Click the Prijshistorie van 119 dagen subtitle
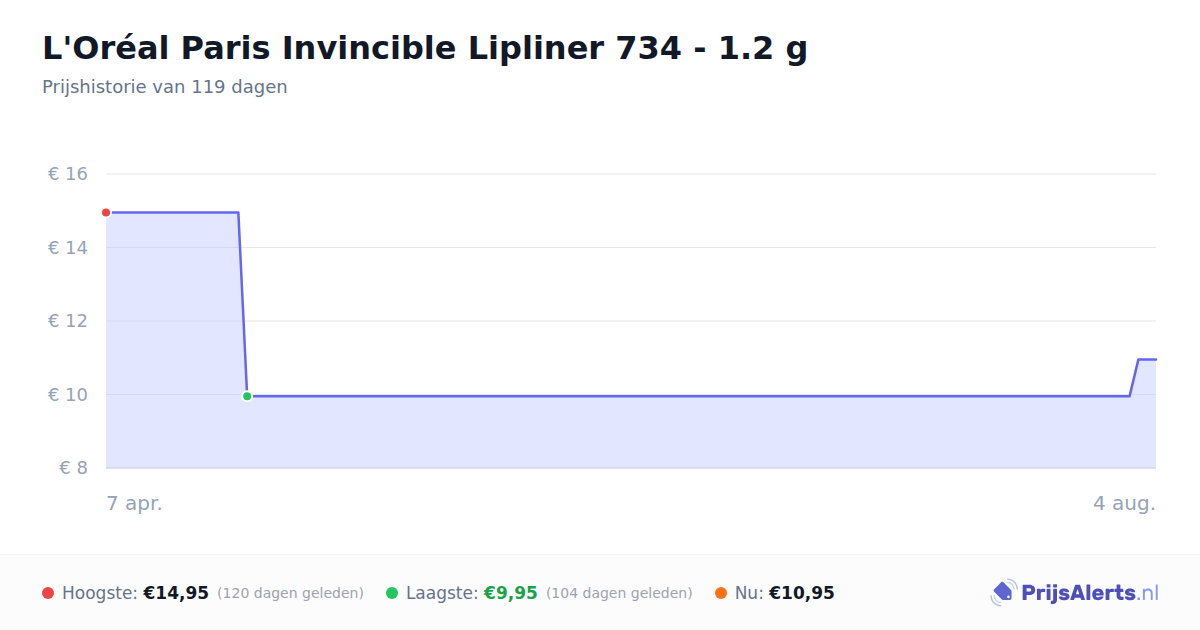Image resolution: width=1200 pixels, height=630 pixels. point(165,87)
